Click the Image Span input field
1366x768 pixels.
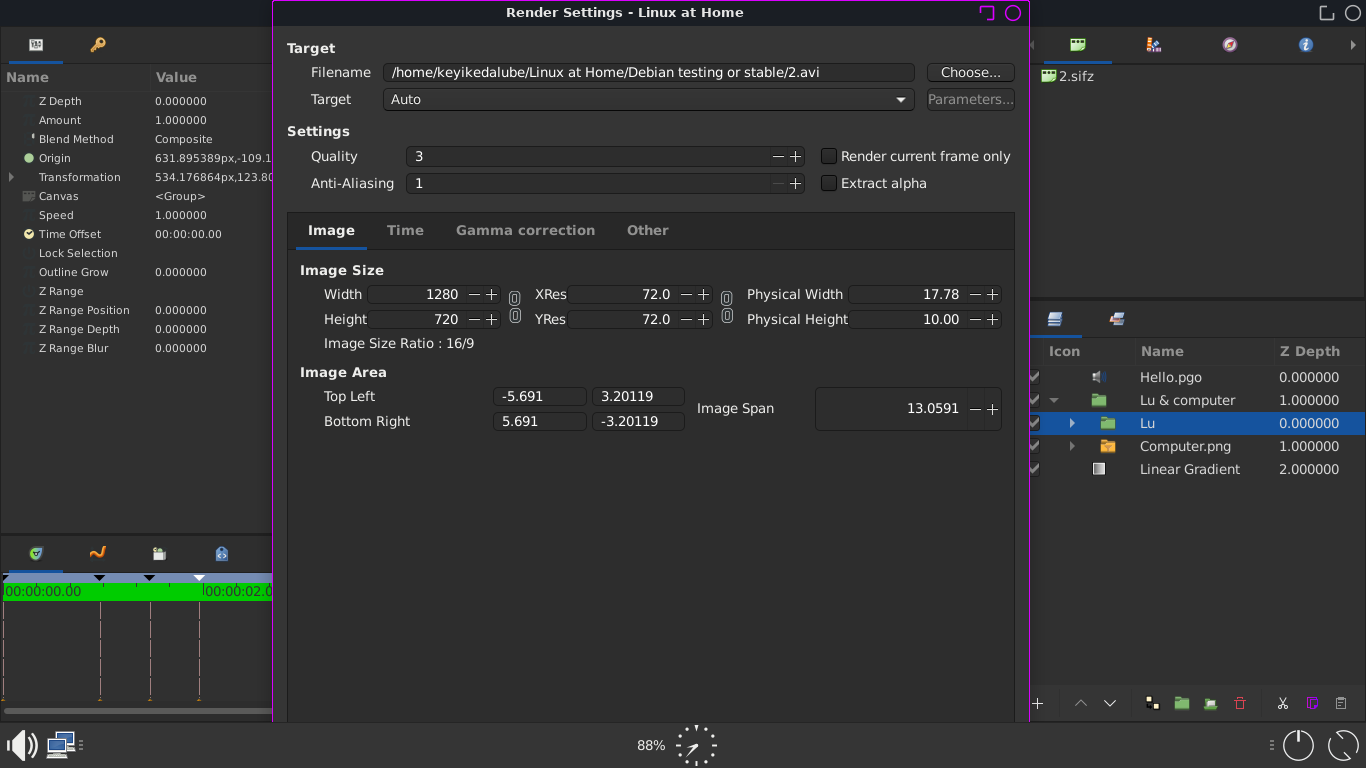click(x=900, y=408)
